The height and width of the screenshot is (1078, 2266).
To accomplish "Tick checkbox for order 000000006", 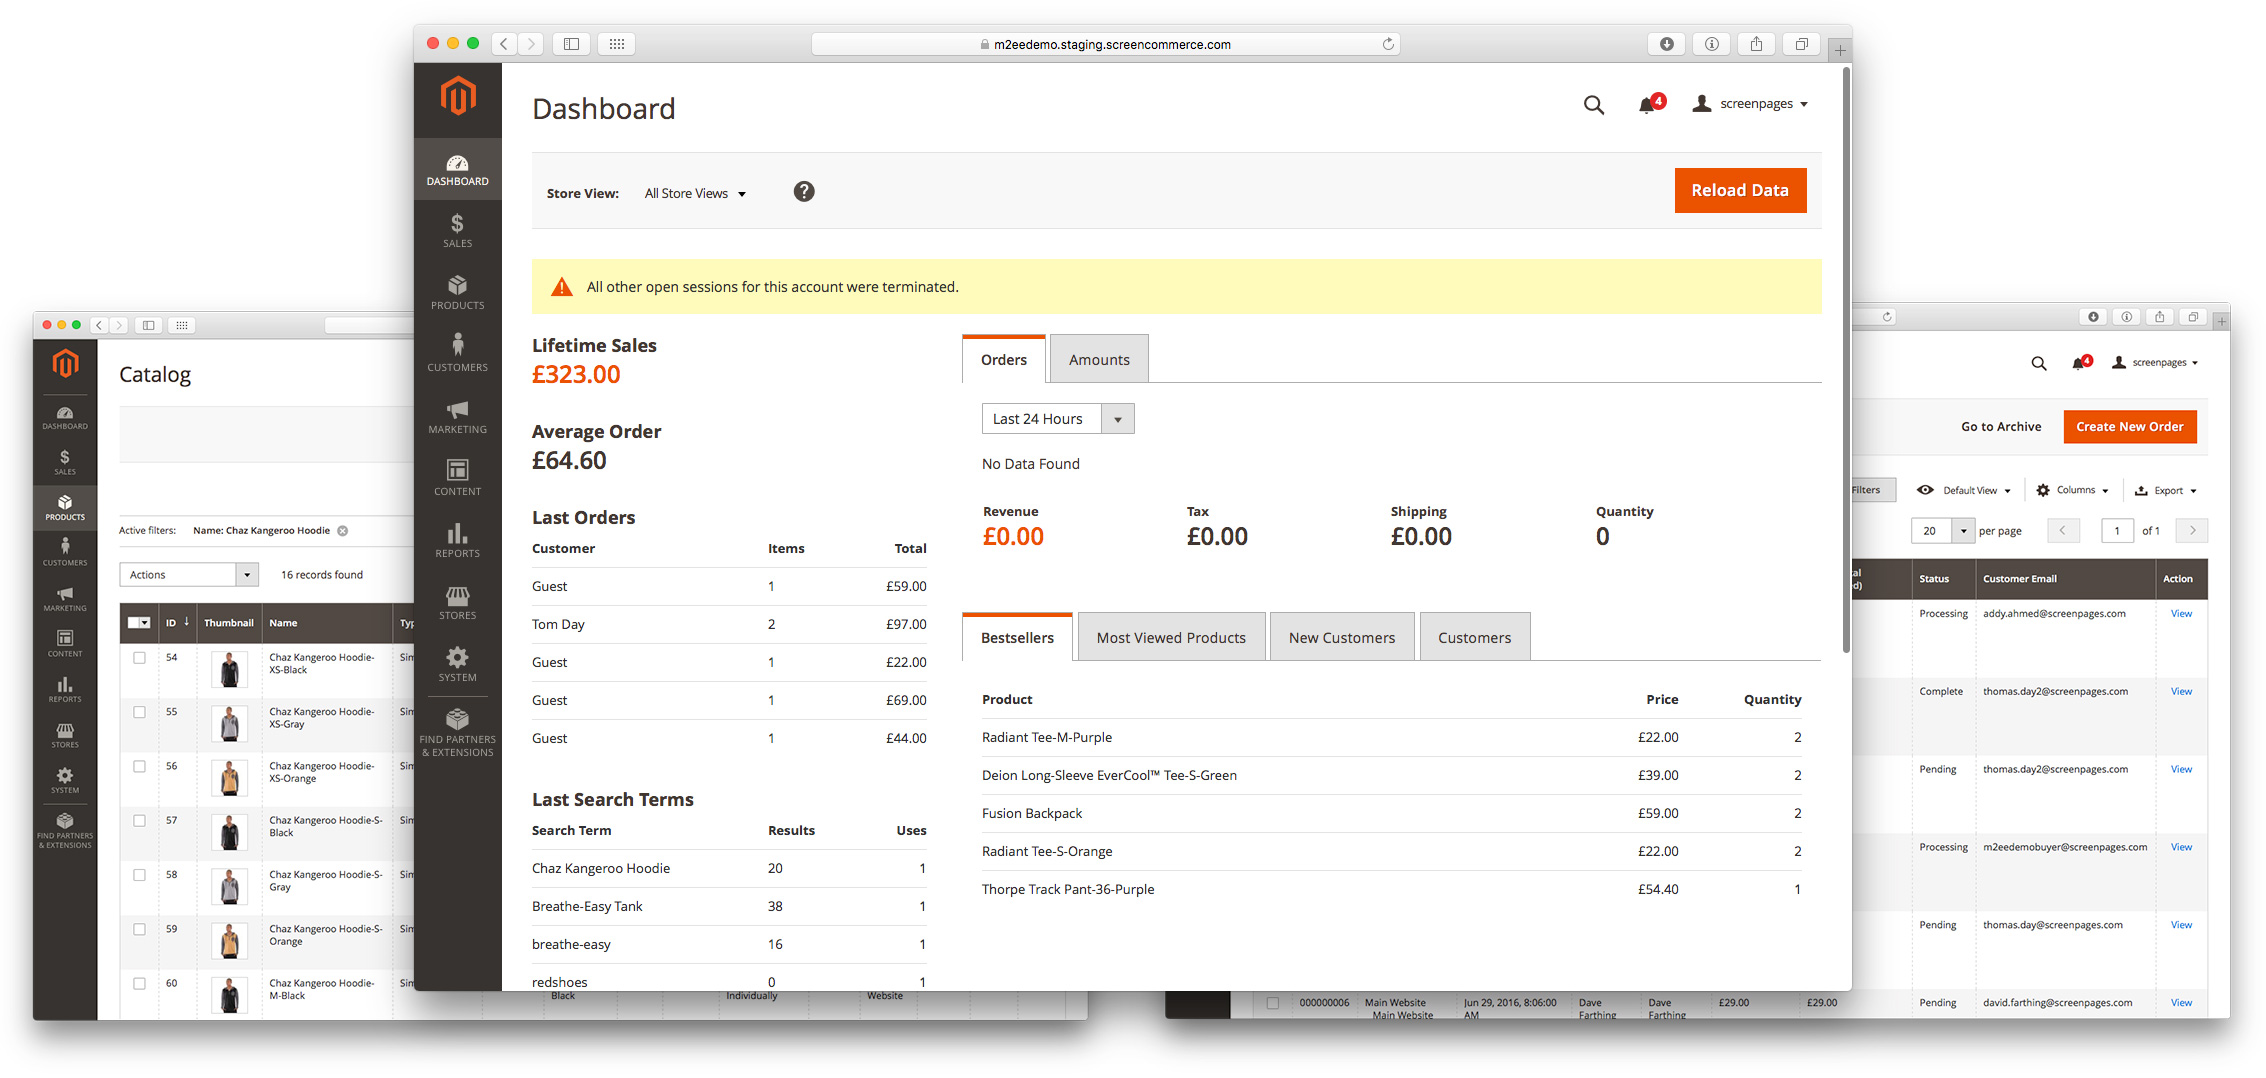I will click(1273, 1003).
